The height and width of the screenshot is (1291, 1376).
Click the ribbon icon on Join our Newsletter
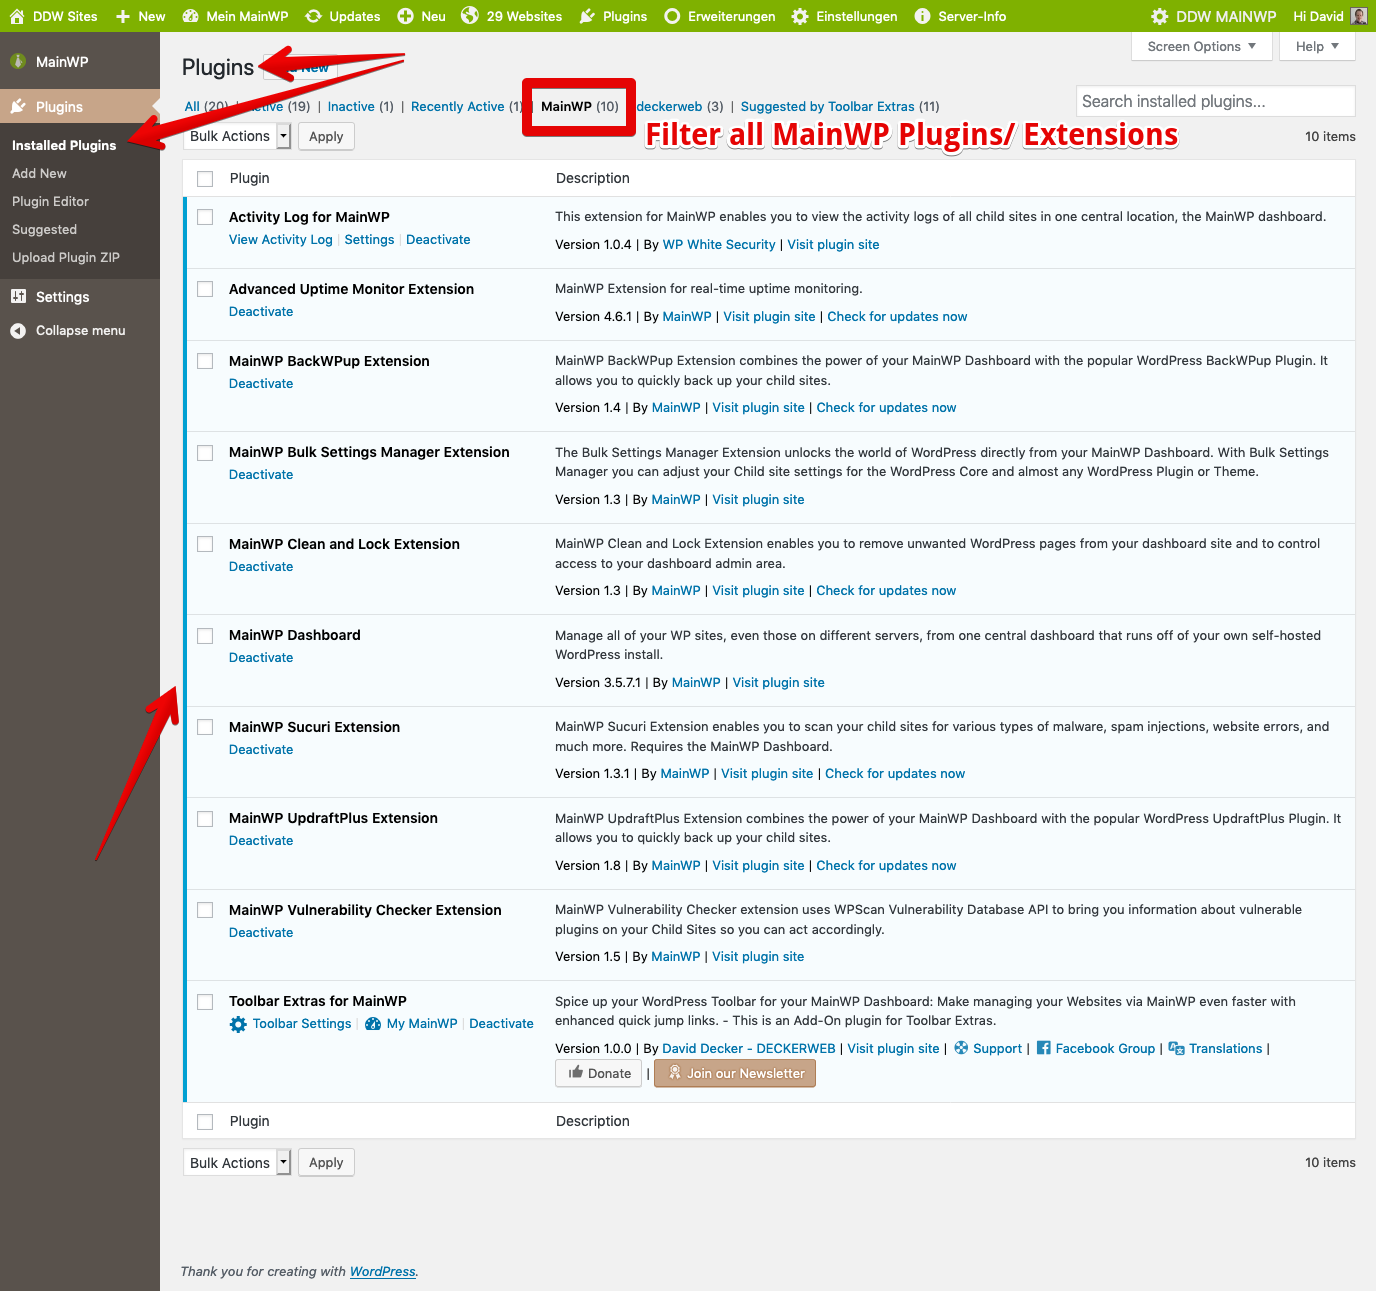pos(675,1073)
